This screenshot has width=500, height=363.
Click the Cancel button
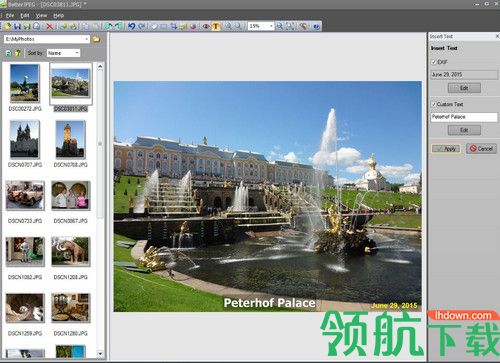click(481, 149)
